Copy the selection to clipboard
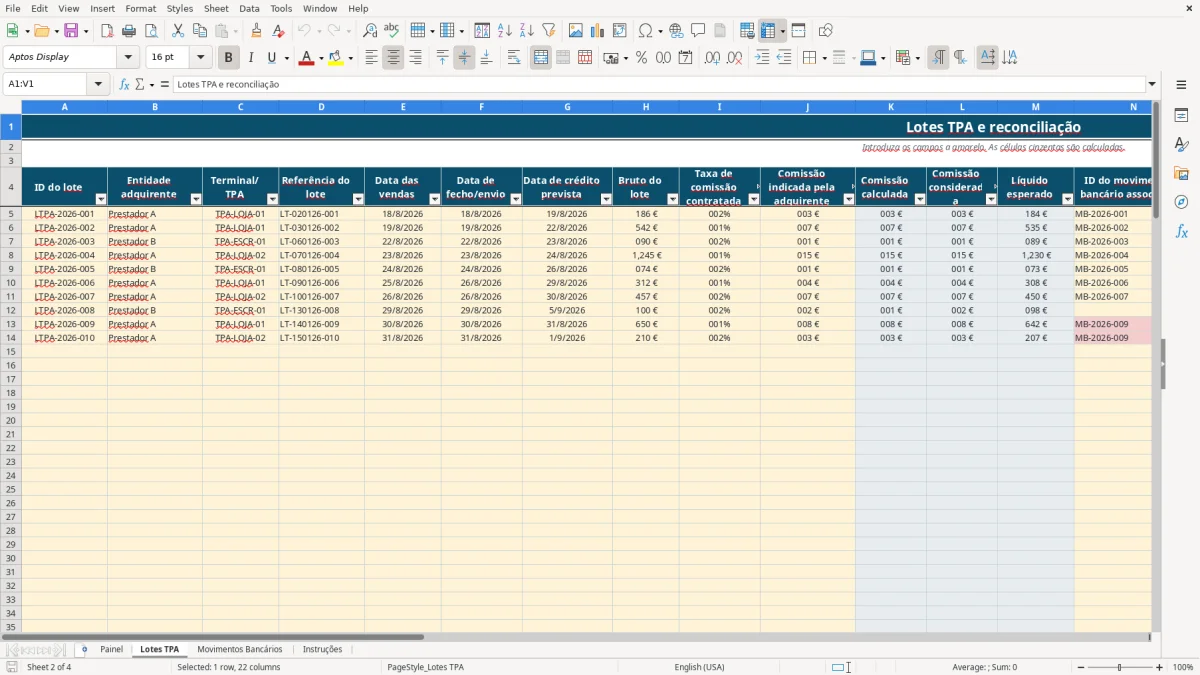 (x=200, y=31)
